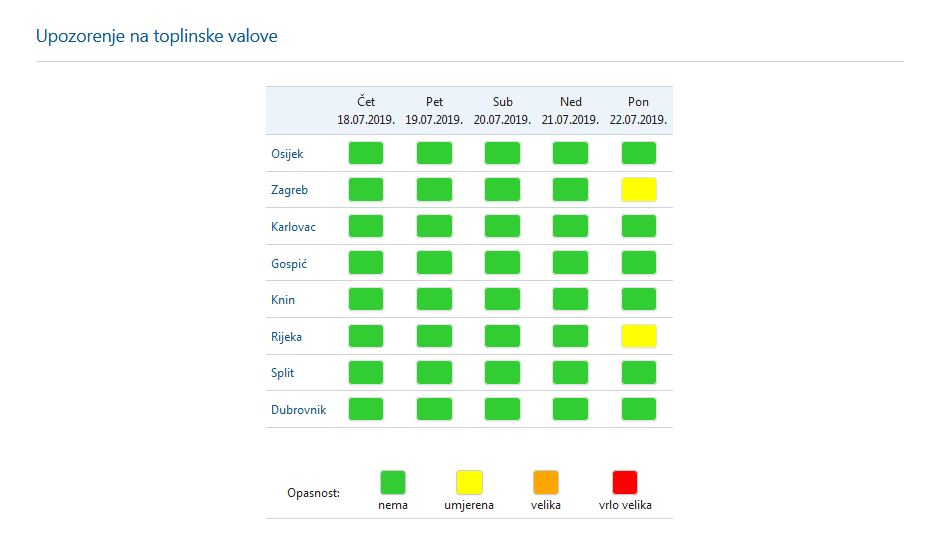This screenshot has width=925, height=542.
Task: Click the 'Pon 22.07.2019.' column header
Action: pyautogui.click(x=638, y=110)
